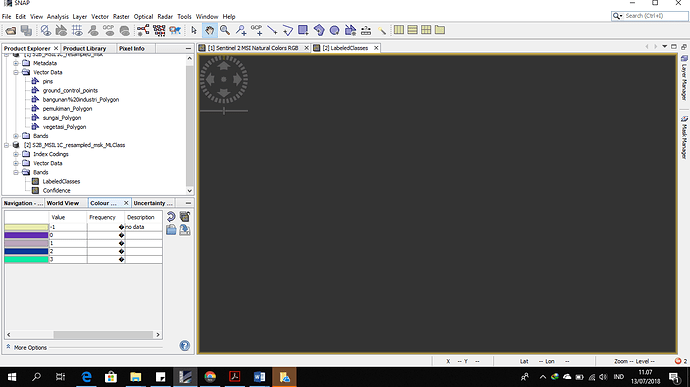Viewport: 690px width, 387px height.
Task: Click the Product Explorer down scroll arrow
Action: [190, 191]
